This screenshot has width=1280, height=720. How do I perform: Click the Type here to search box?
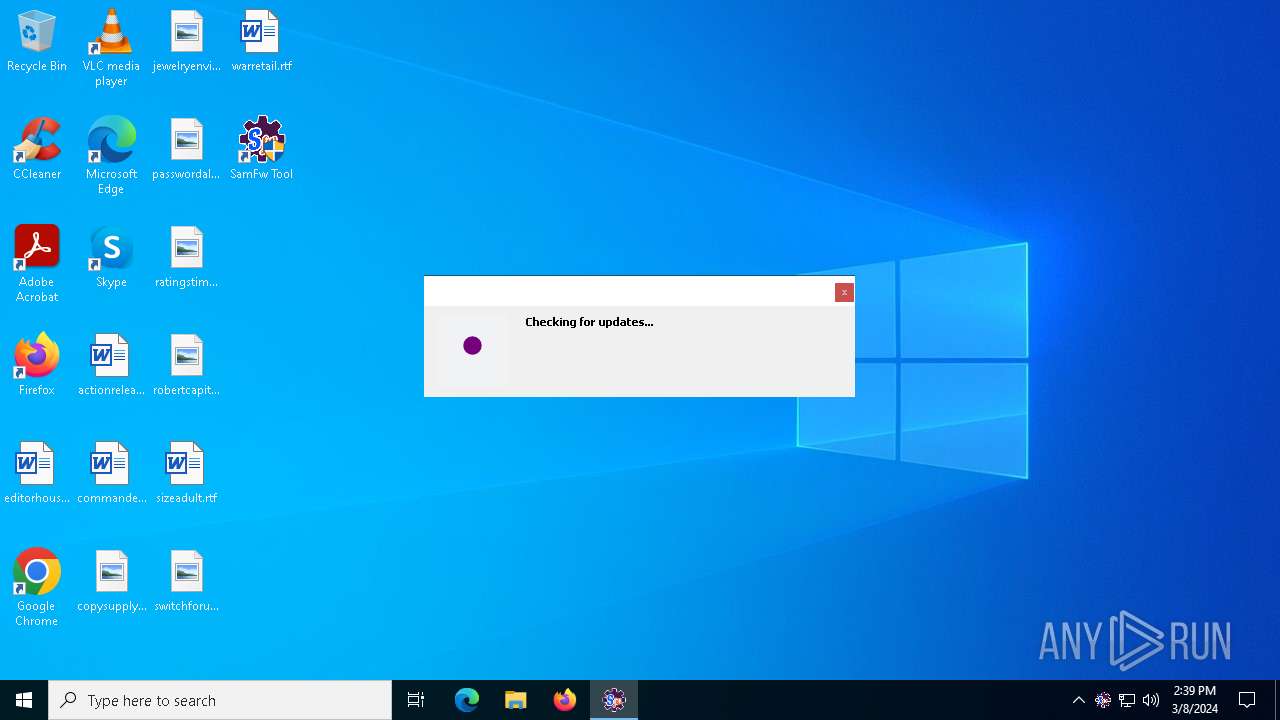click(x=220, y=700)
